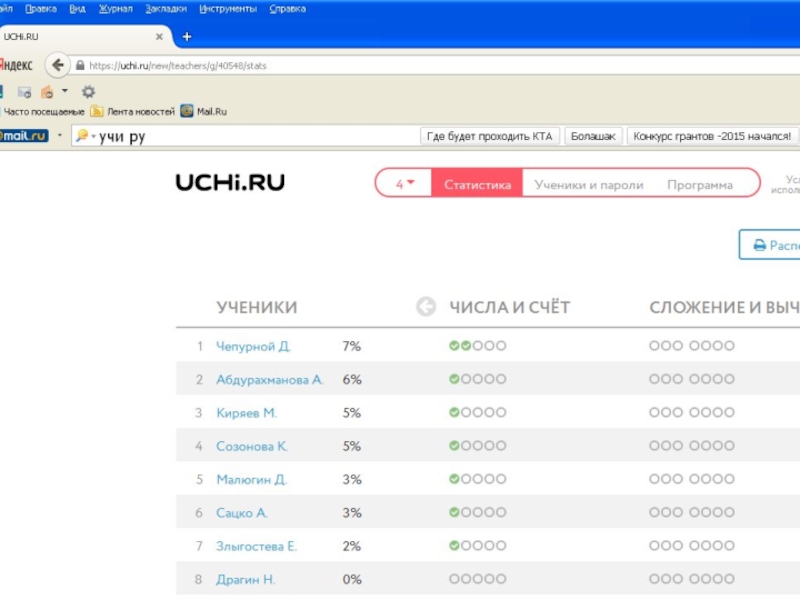Viewport: 800px width, 600px height.
Task: Click the browser back arrow button
Action: (57, 65)
